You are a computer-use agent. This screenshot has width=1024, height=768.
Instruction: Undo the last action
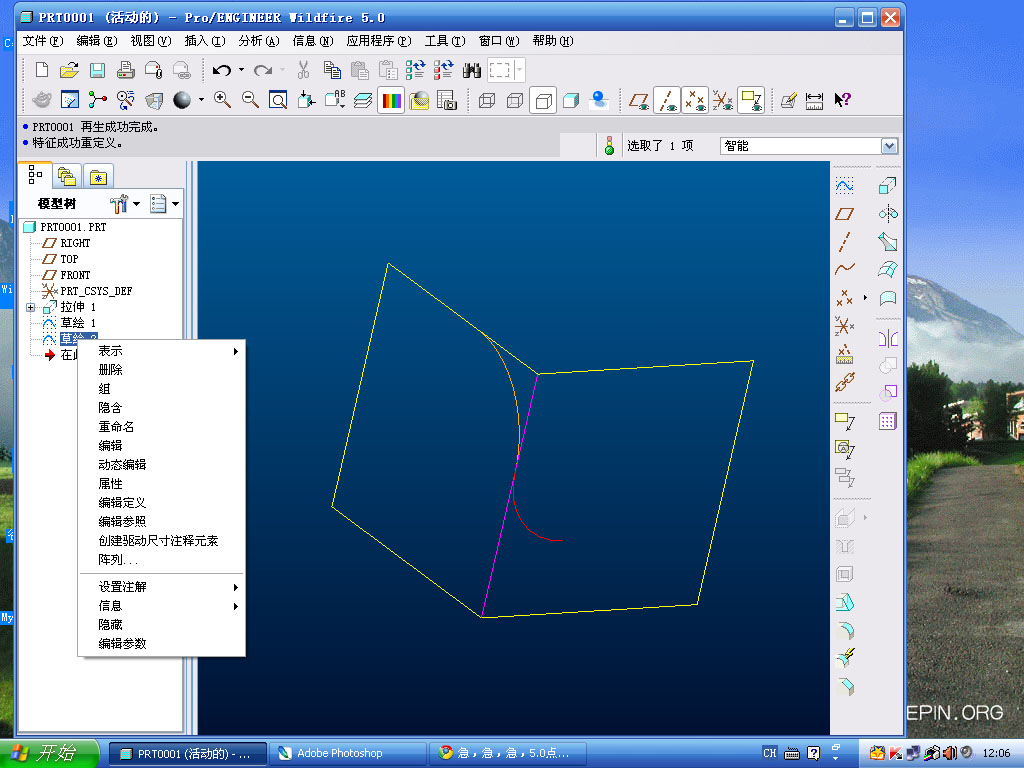(x=222, y=69)
